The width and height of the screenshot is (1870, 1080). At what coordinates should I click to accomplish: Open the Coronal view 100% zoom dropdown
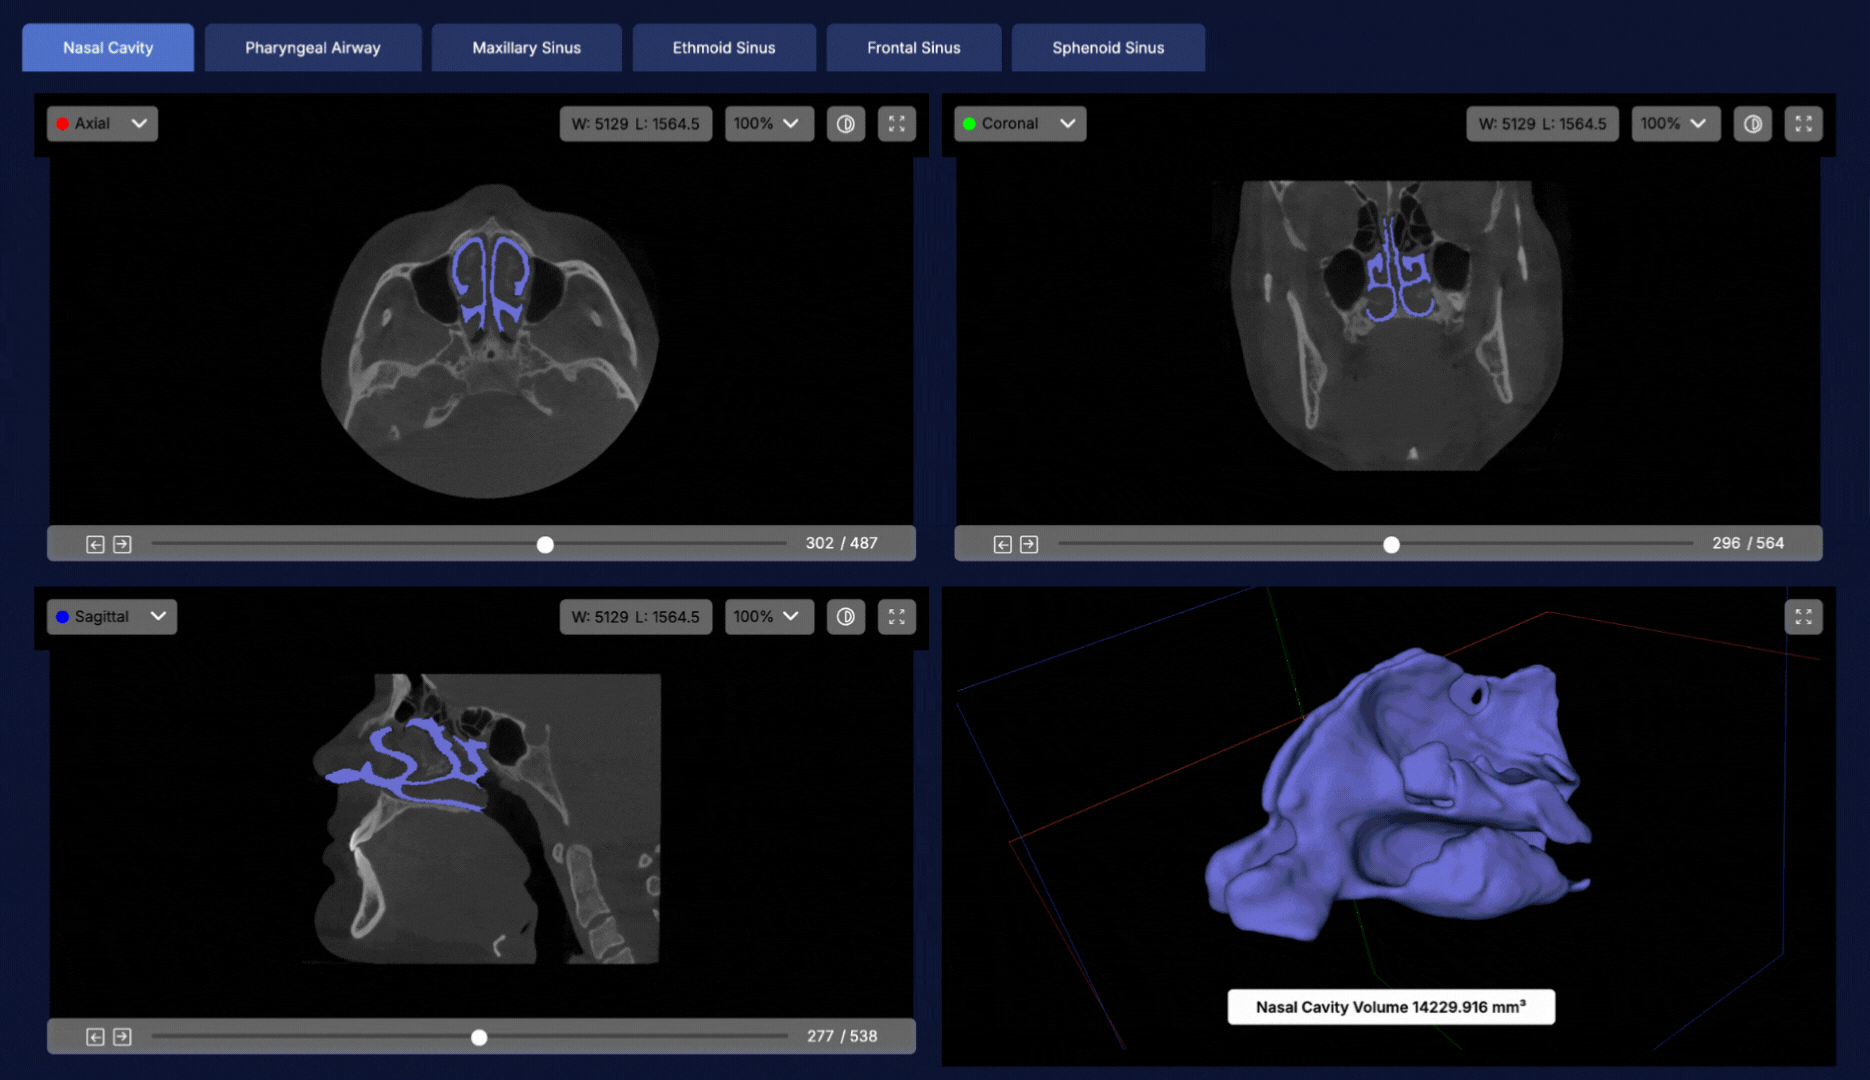[1674, 124]
